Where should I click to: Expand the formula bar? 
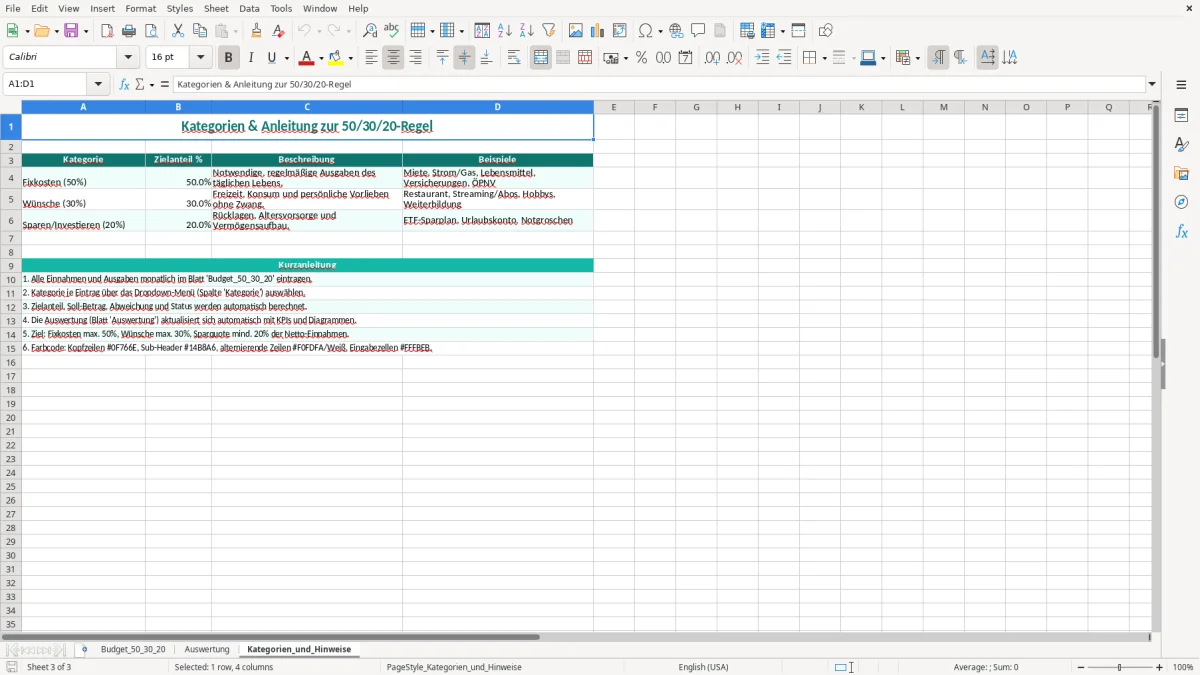[1152, 84]
